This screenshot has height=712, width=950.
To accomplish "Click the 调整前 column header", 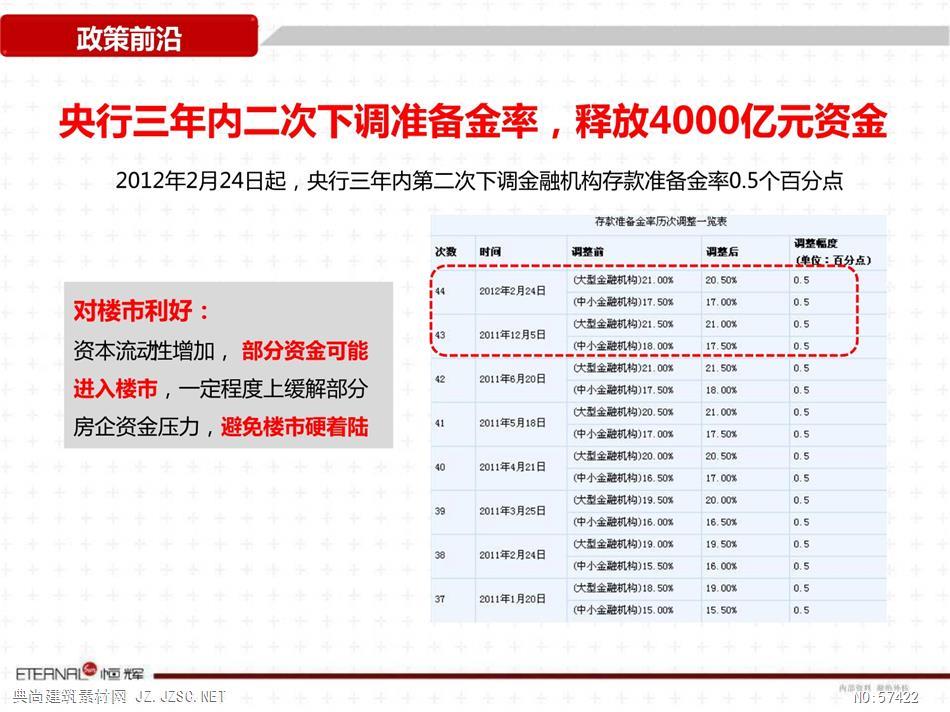I will pyautogui.click(x=587, y=251).
